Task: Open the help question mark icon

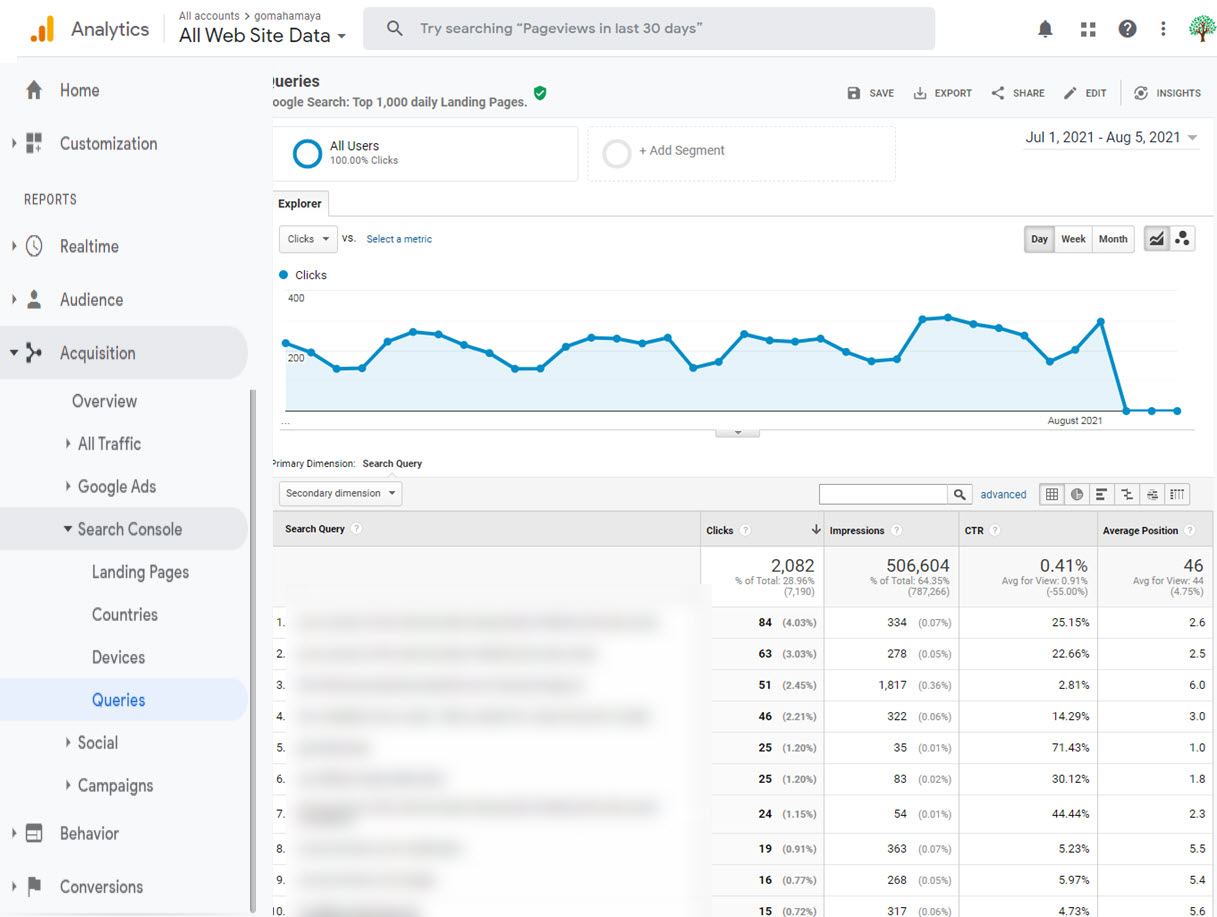Action: pos(1127,29)
